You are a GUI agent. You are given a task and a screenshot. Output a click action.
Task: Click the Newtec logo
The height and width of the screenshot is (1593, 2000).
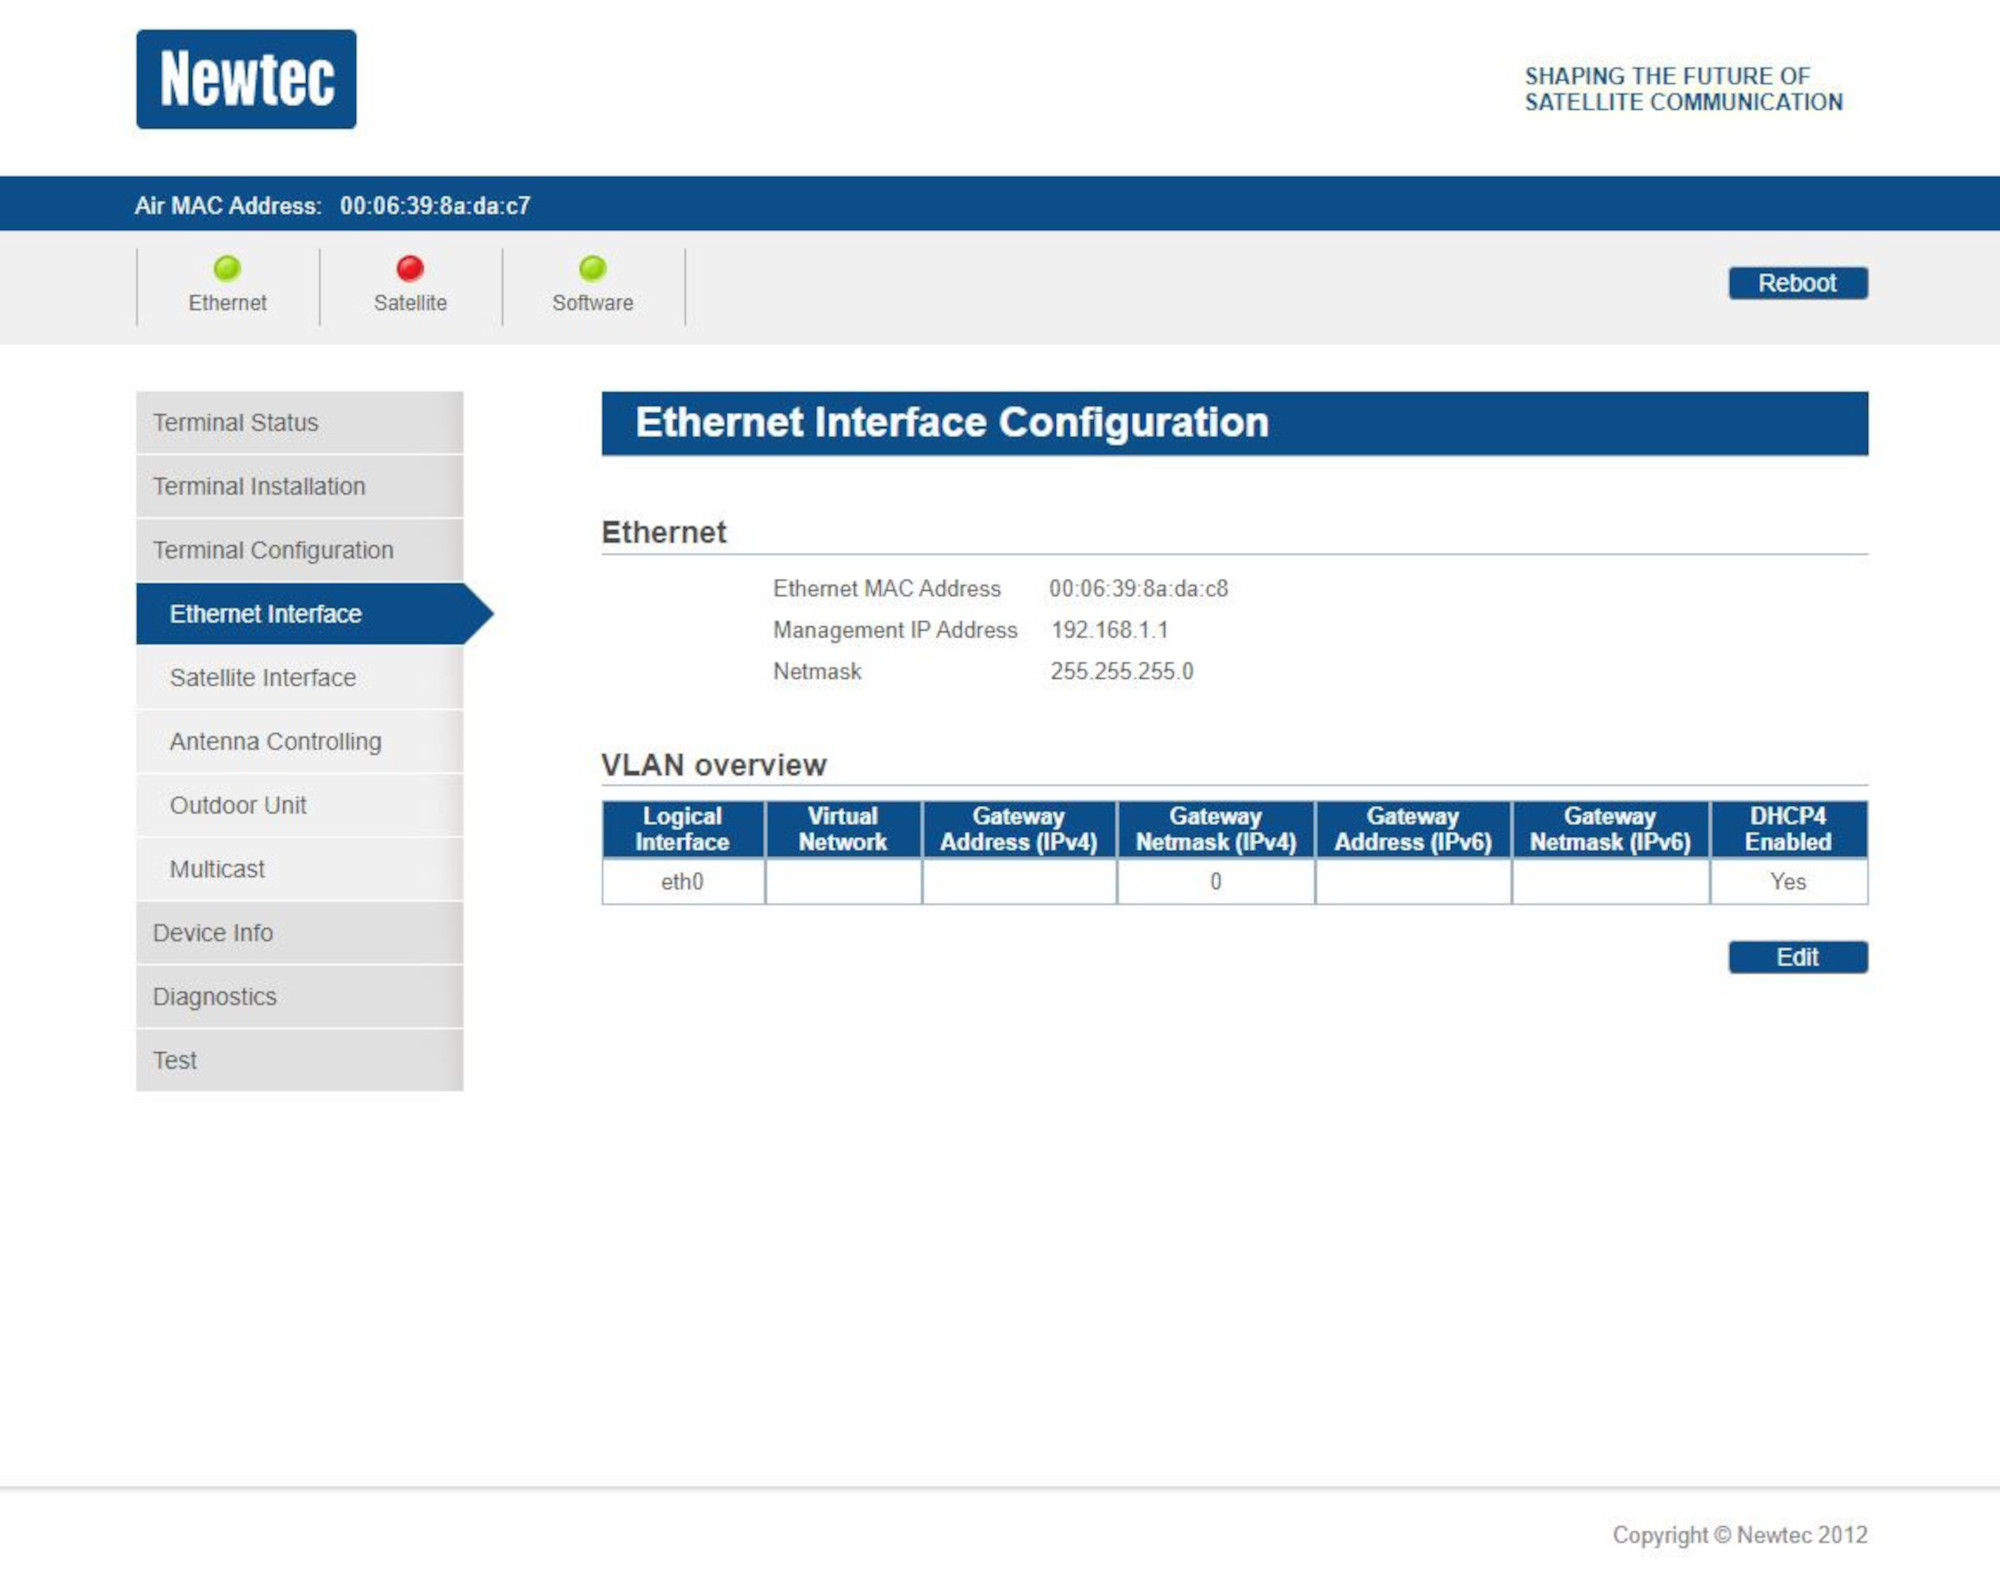click(243, 81)
